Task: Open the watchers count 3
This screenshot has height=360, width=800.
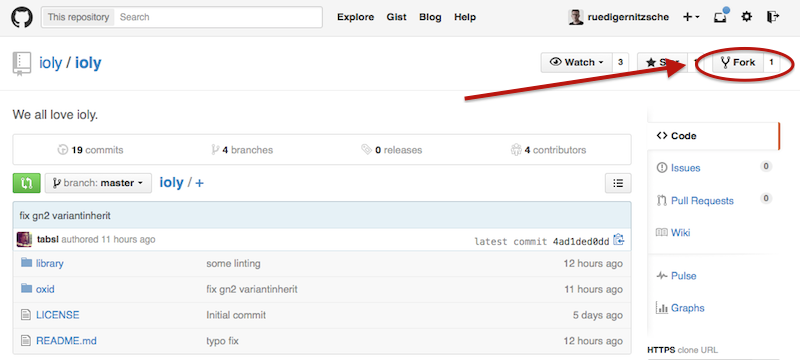Action: 620,62
